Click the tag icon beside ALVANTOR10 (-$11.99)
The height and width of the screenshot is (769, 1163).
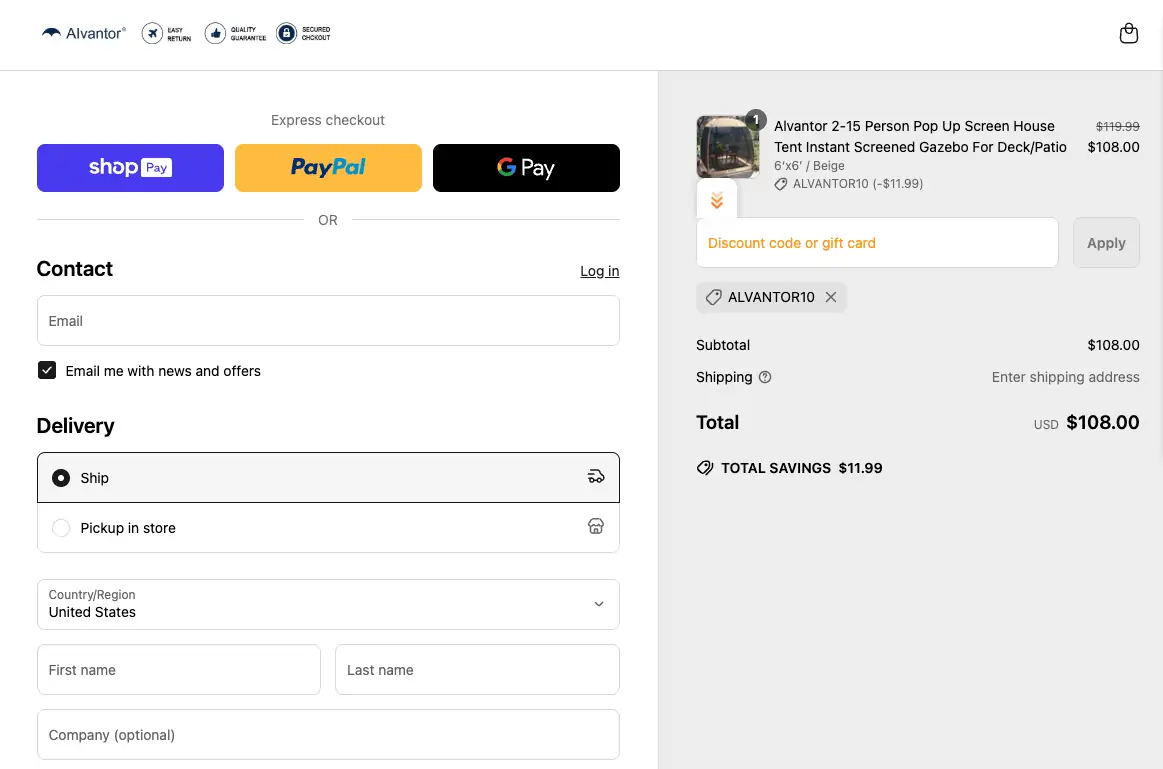(780, 184)
